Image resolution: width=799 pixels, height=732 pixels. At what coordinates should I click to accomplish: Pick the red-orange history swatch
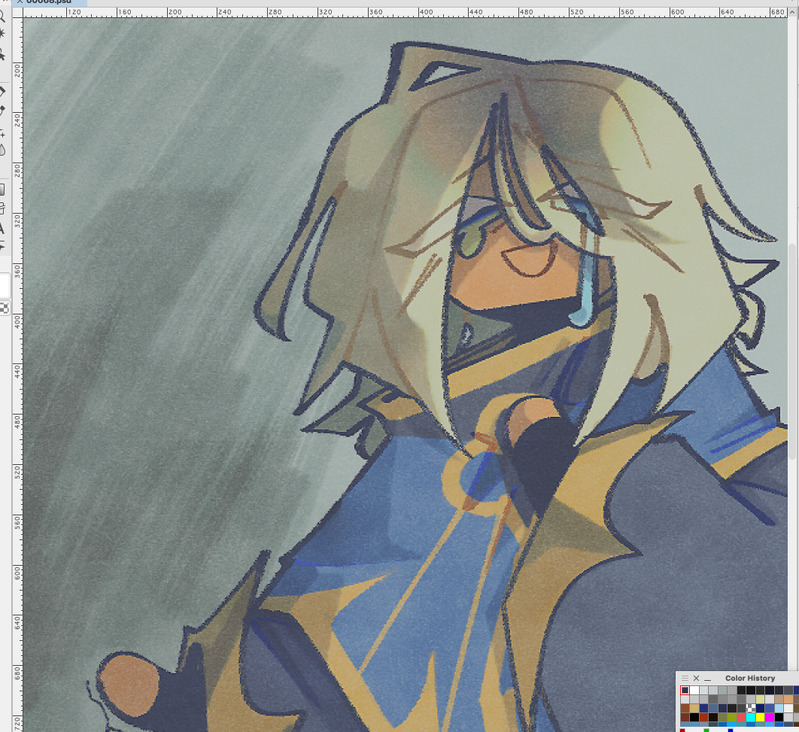click(x=704, y=717)
